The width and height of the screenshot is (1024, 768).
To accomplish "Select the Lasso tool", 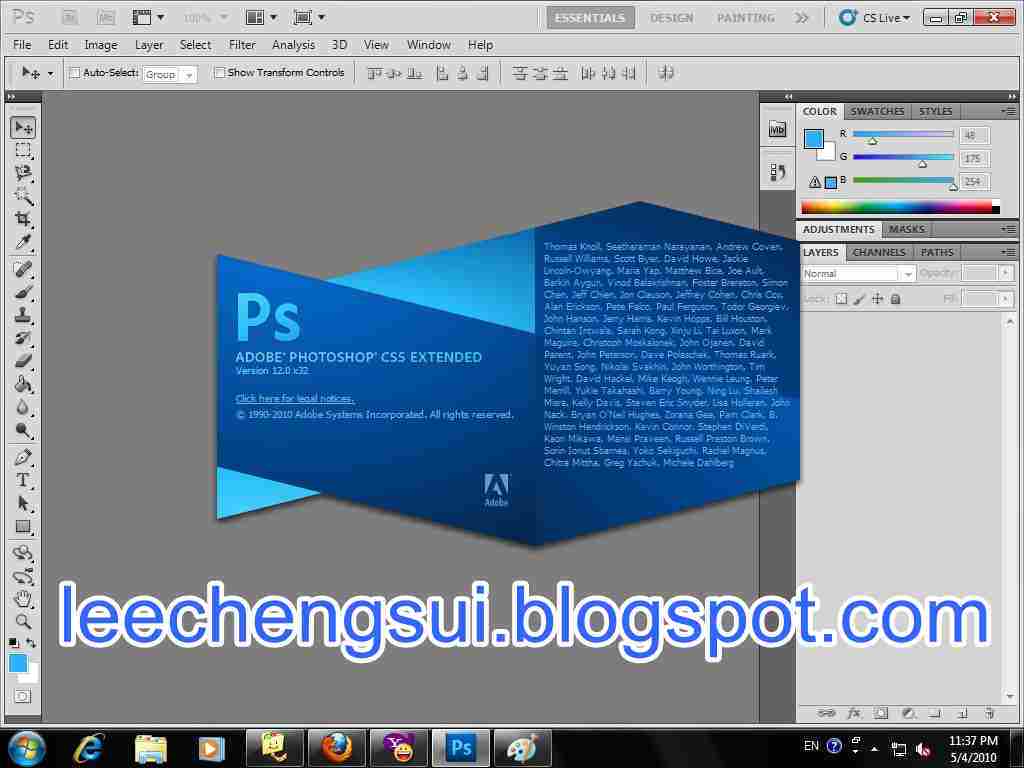I will (24, 173).
